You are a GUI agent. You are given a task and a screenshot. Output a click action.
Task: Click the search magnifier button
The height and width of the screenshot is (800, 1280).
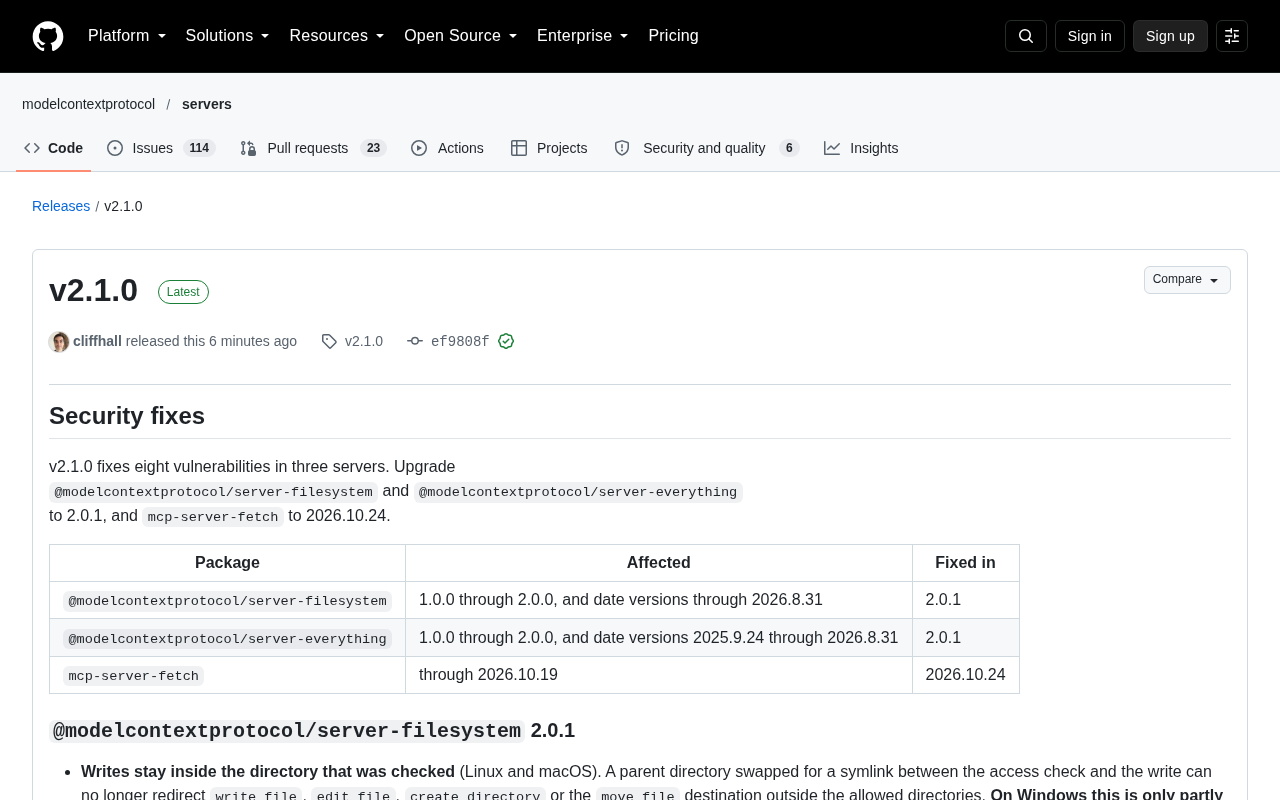(1026, 36)
